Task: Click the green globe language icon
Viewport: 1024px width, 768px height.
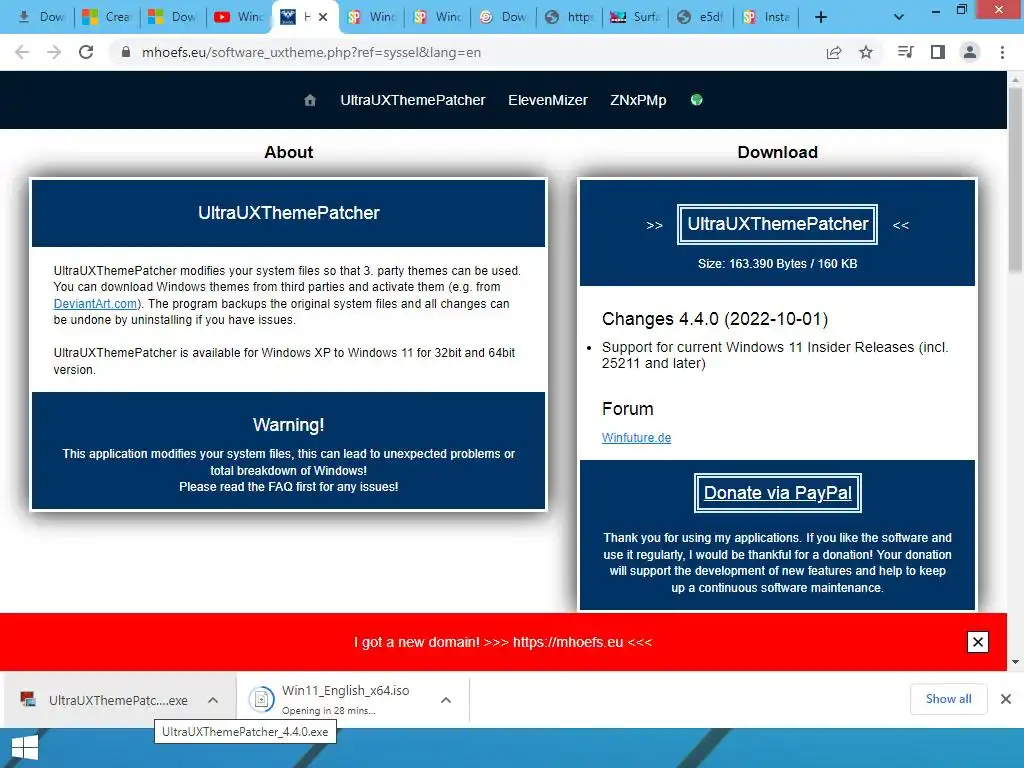Action: 697,100
